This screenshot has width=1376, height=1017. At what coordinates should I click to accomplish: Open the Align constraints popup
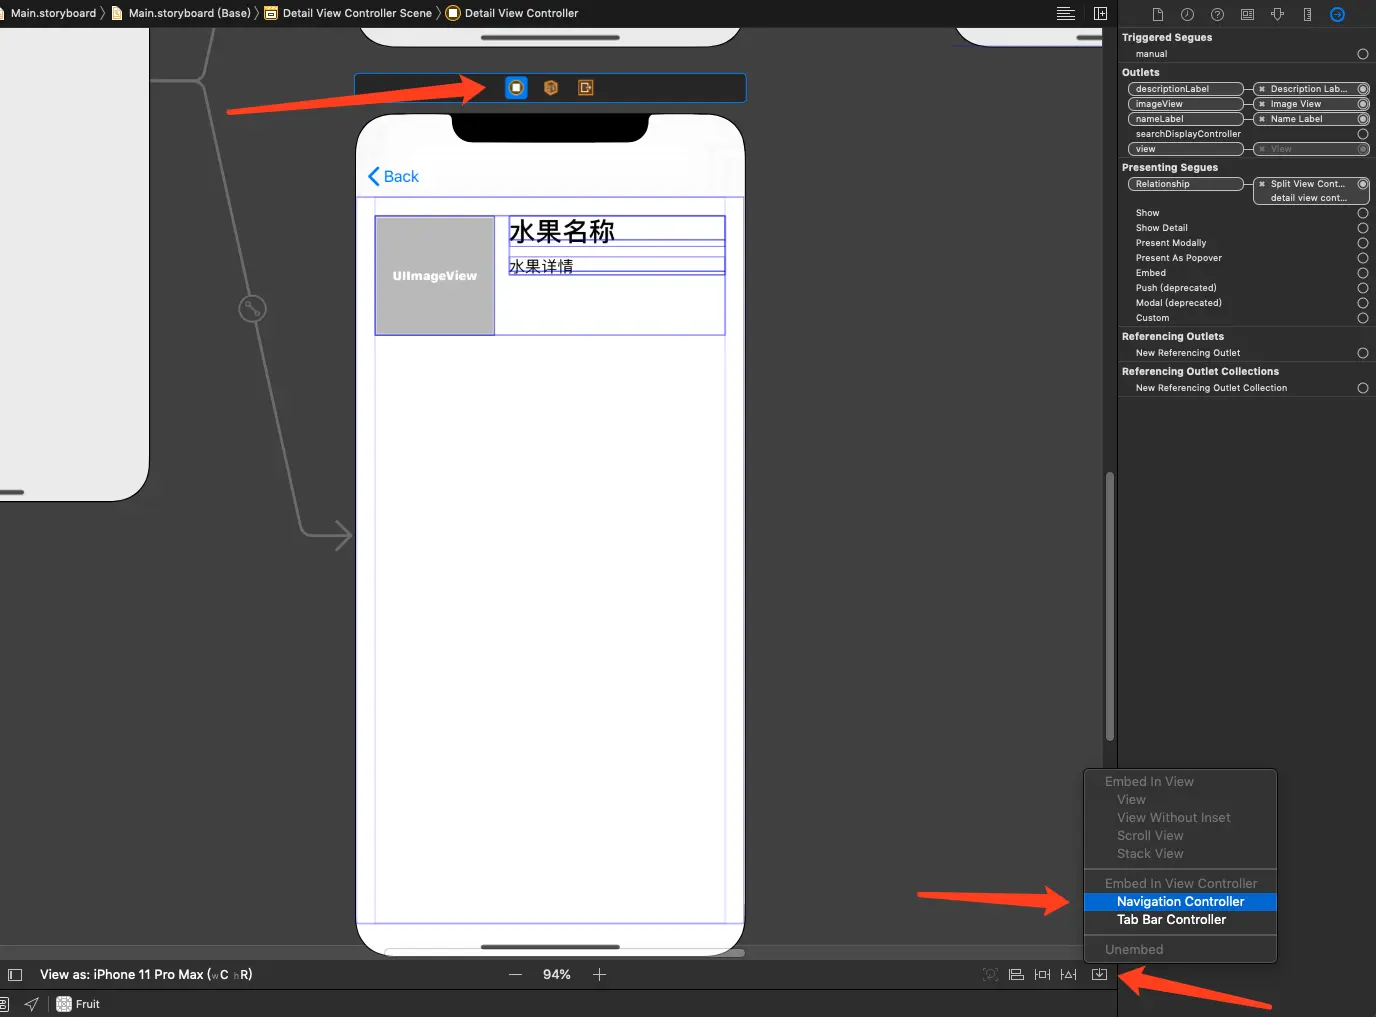[x=1016, y=975]
